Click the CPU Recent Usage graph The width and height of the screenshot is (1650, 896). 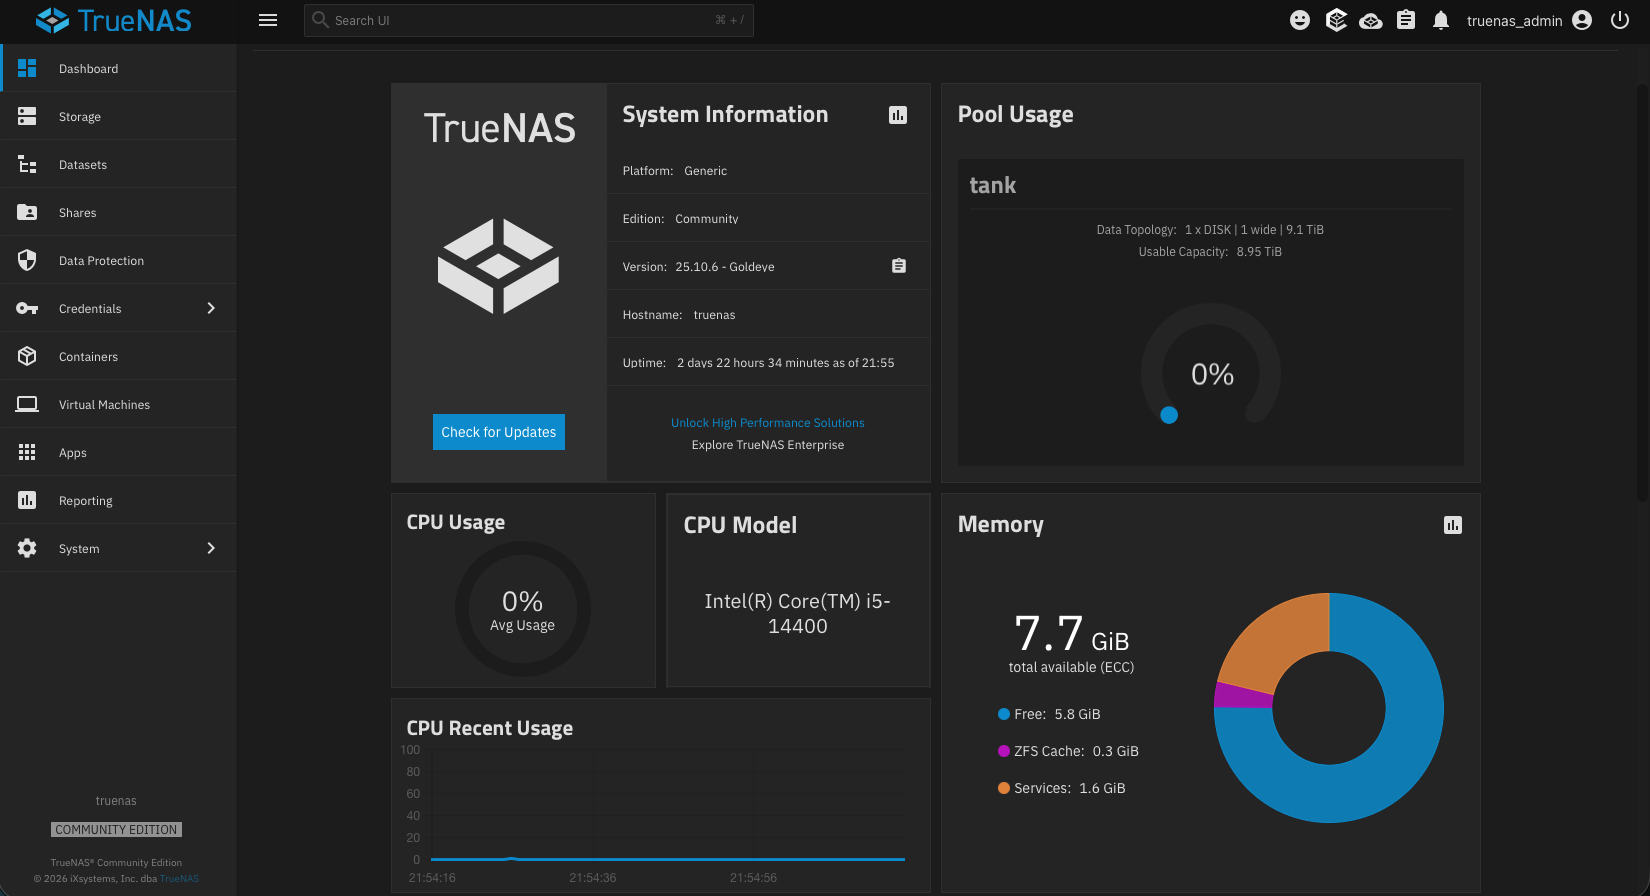coord(668,805)
